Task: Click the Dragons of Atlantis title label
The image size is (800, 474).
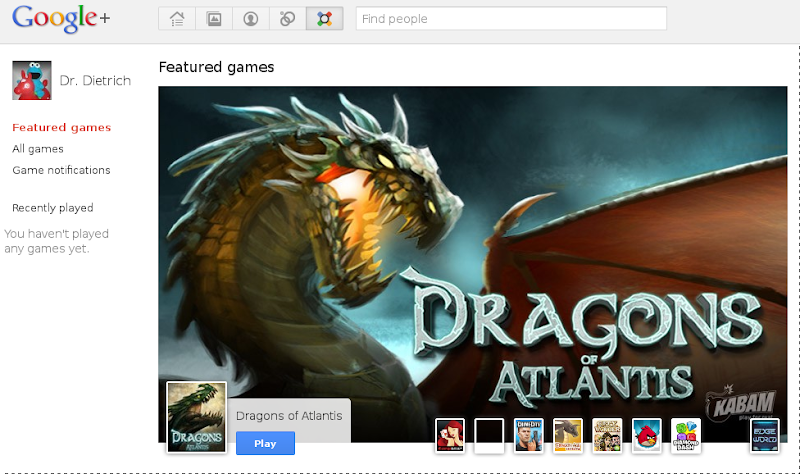Action: click(289, 416)
